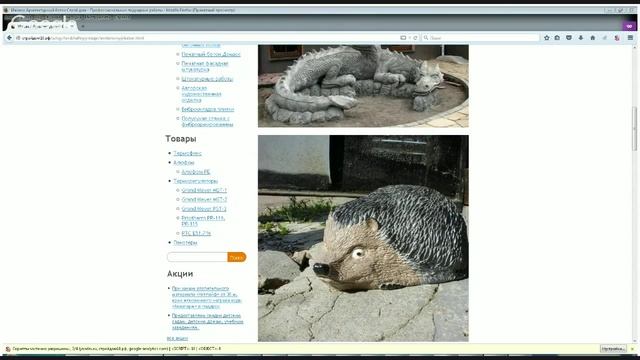Open the Термофлекс product link
The image size is (640, 360).
pyautogui.click(x=187, y=153)
